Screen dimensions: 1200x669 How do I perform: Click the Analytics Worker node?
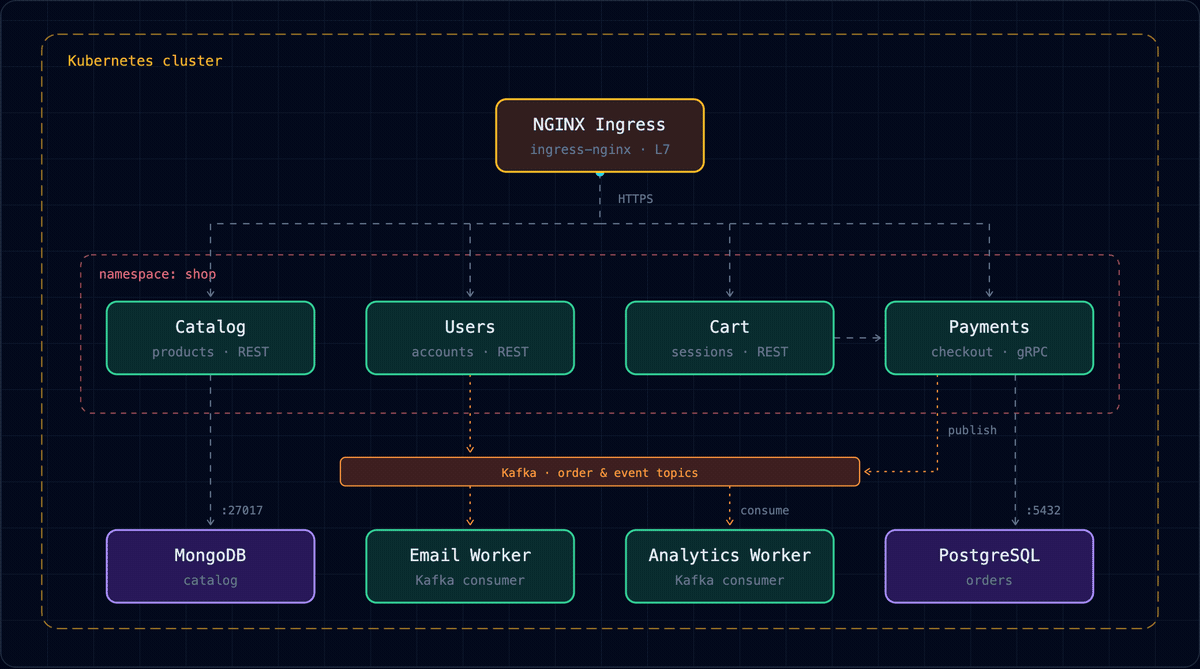click(730, 566)
